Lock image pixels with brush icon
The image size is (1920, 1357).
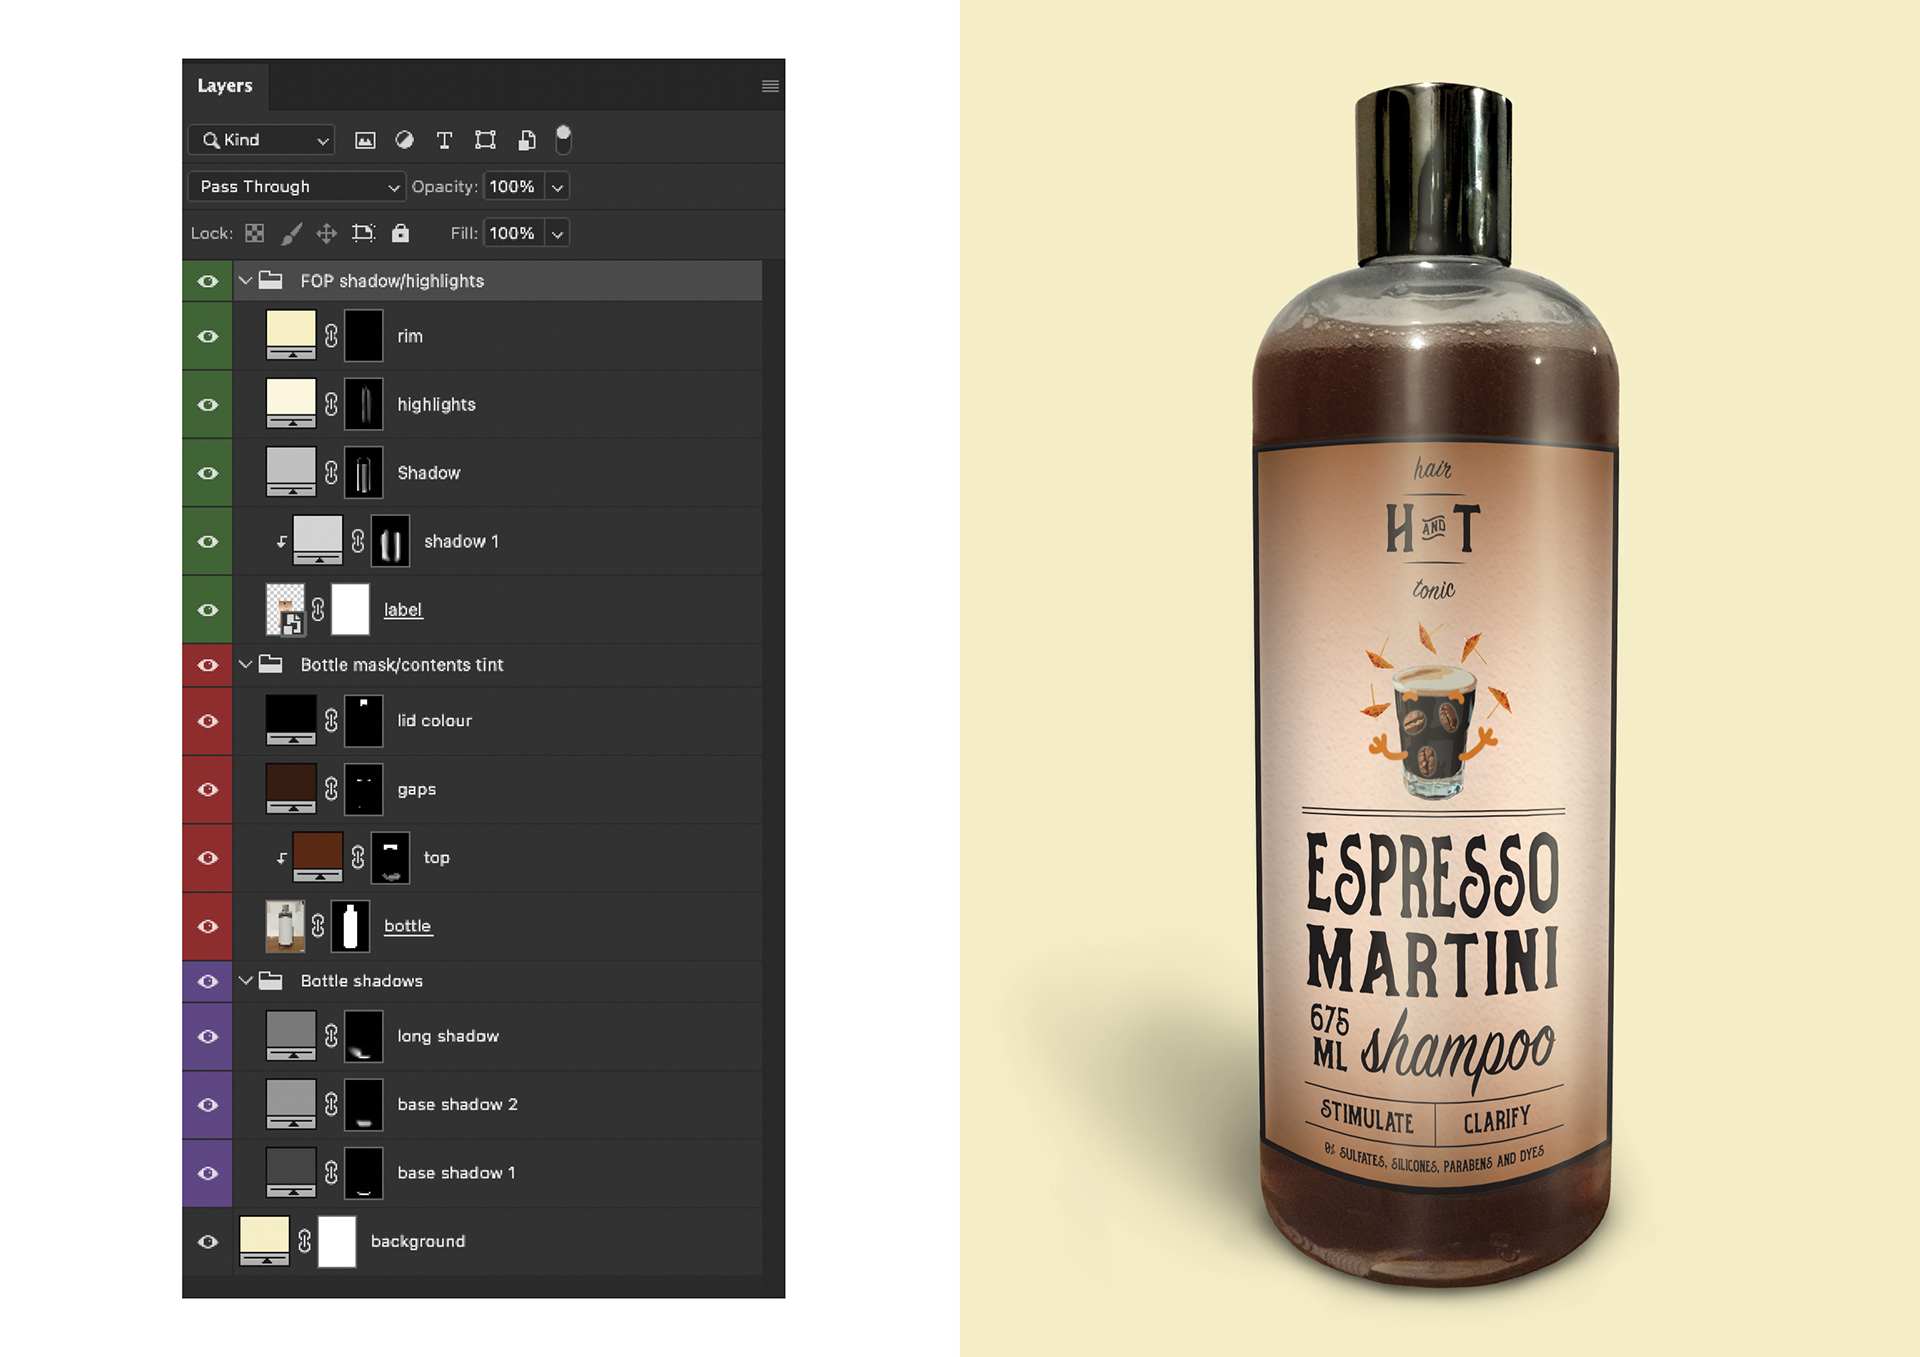pos(291,233)
